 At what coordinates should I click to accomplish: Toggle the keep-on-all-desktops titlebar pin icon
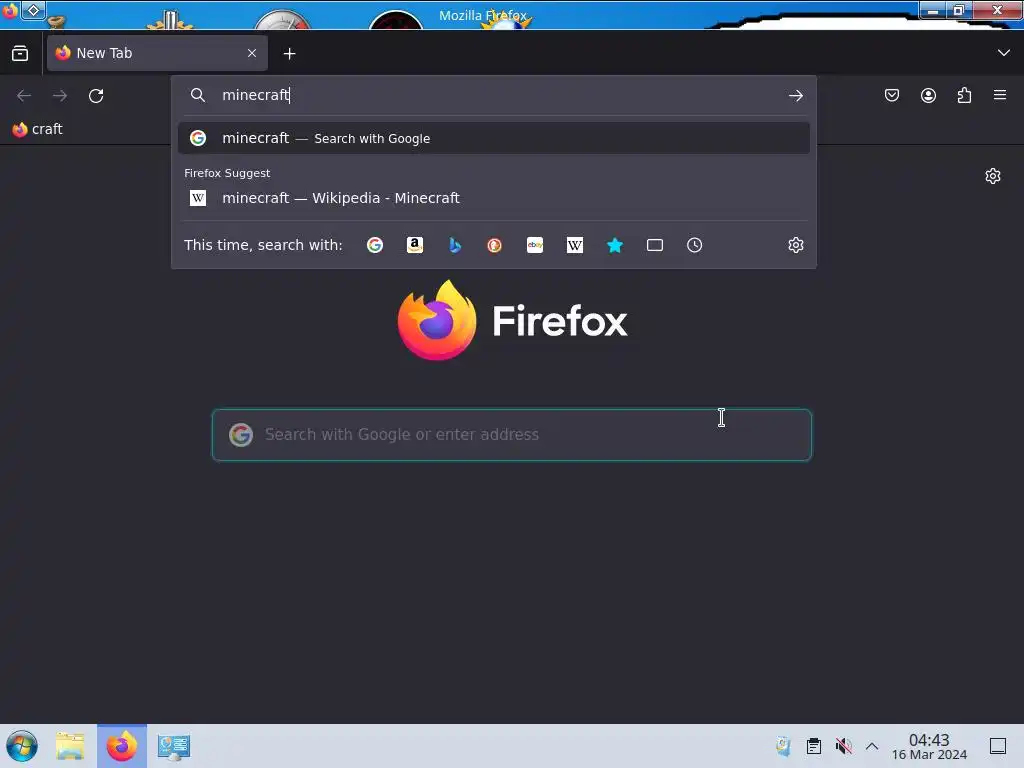coord(33,10)
